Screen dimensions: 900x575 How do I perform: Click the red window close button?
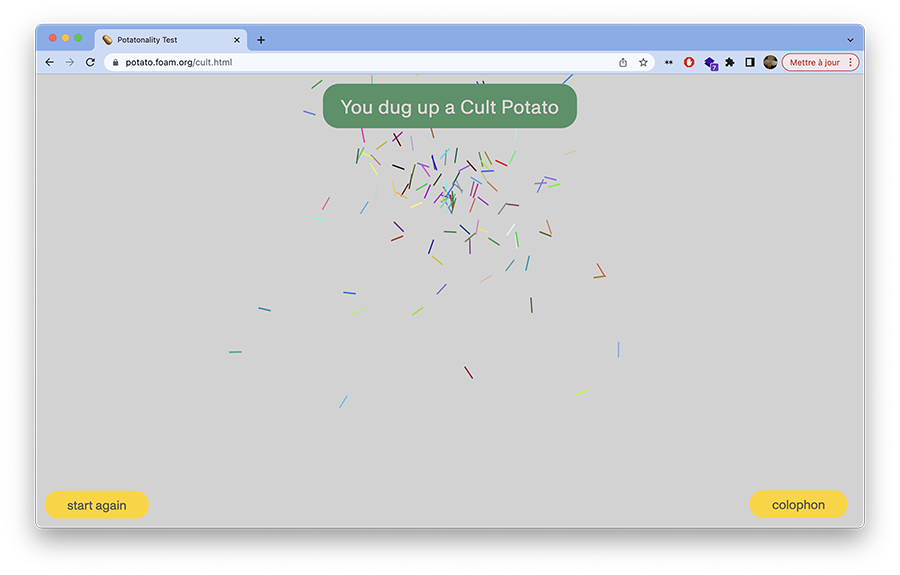click(53, 38)
